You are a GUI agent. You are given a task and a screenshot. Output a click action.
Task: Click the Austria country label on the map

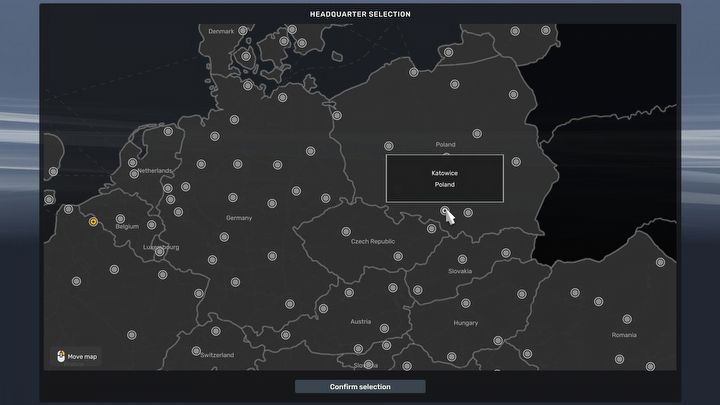[360, 322]
